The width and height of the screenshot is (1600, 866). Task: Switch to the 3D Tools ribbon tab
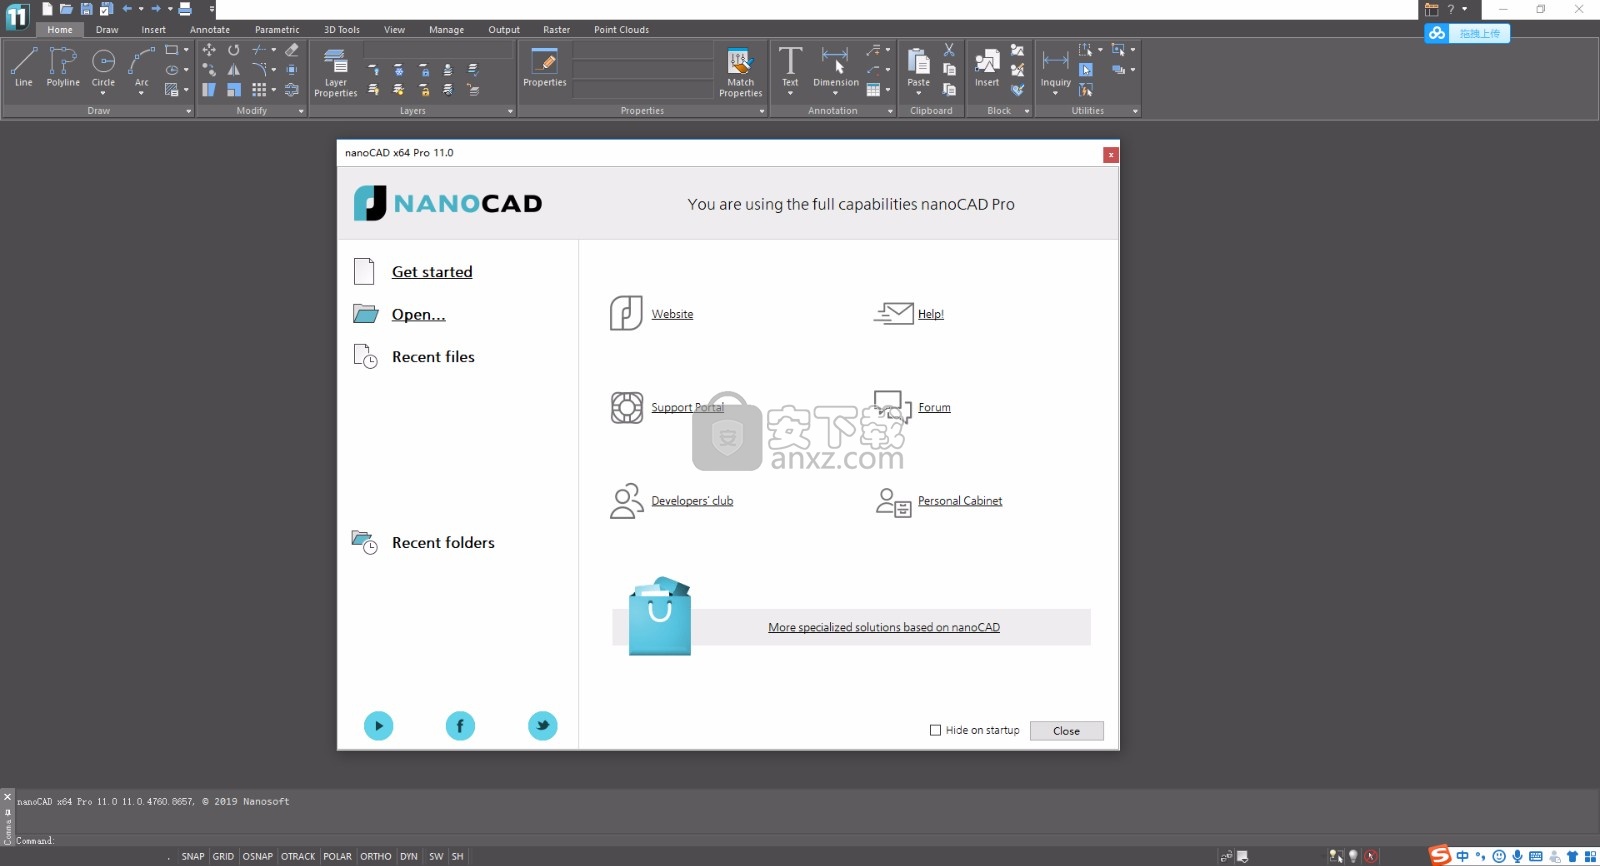(342, 30)
